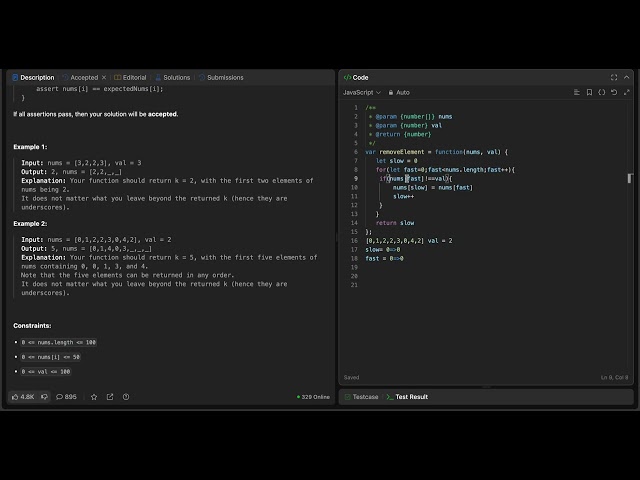Viewport: 640px width, 480px height.
Task: Reset code with the undo arrow icon
Action: coord(614,93)
